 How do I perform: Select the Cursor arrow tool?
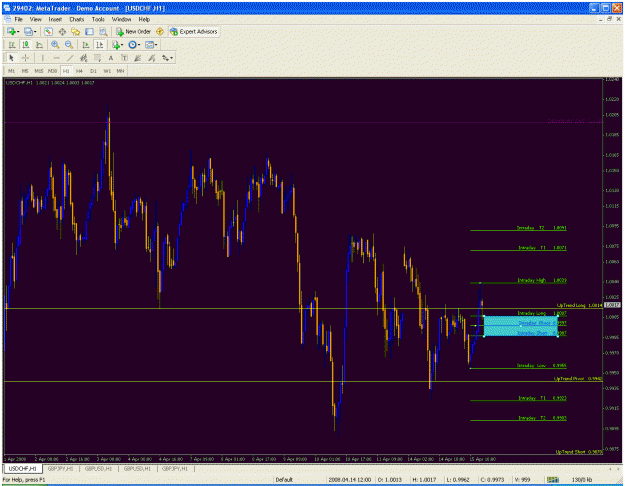11,58
